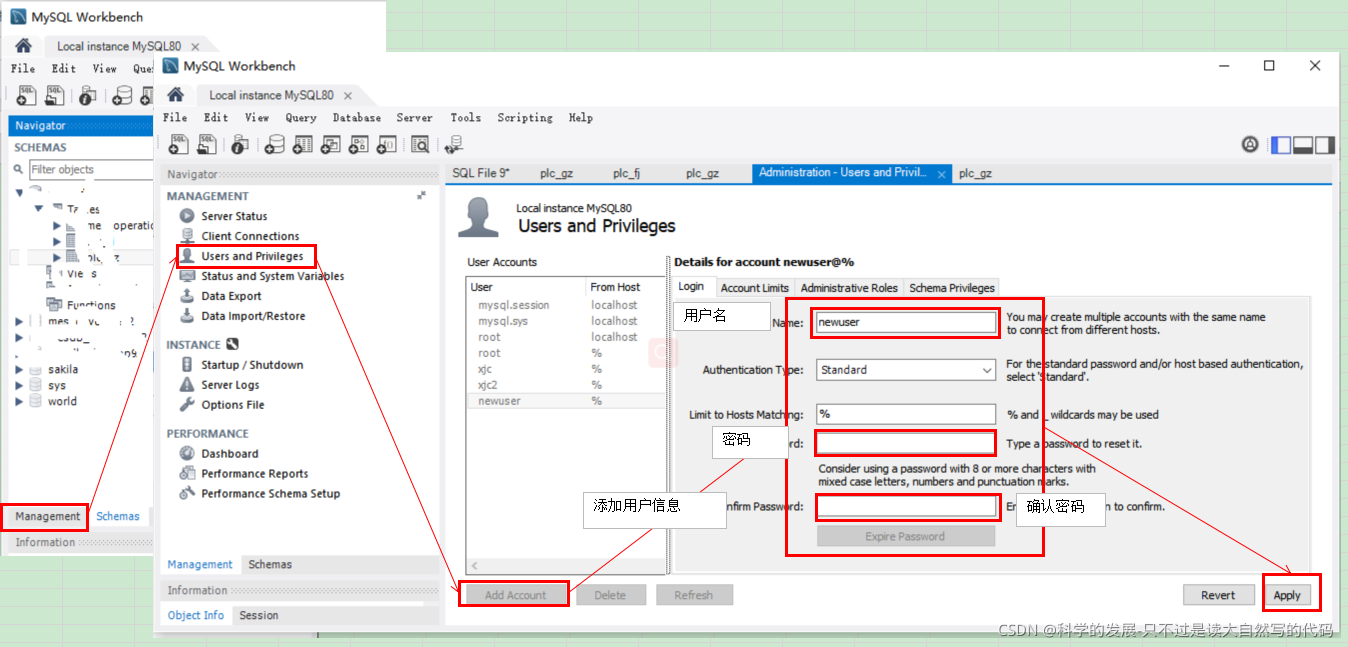Open Users and Privileges in navigator
The image size is (1348, 647).
[x=252, y=256]
